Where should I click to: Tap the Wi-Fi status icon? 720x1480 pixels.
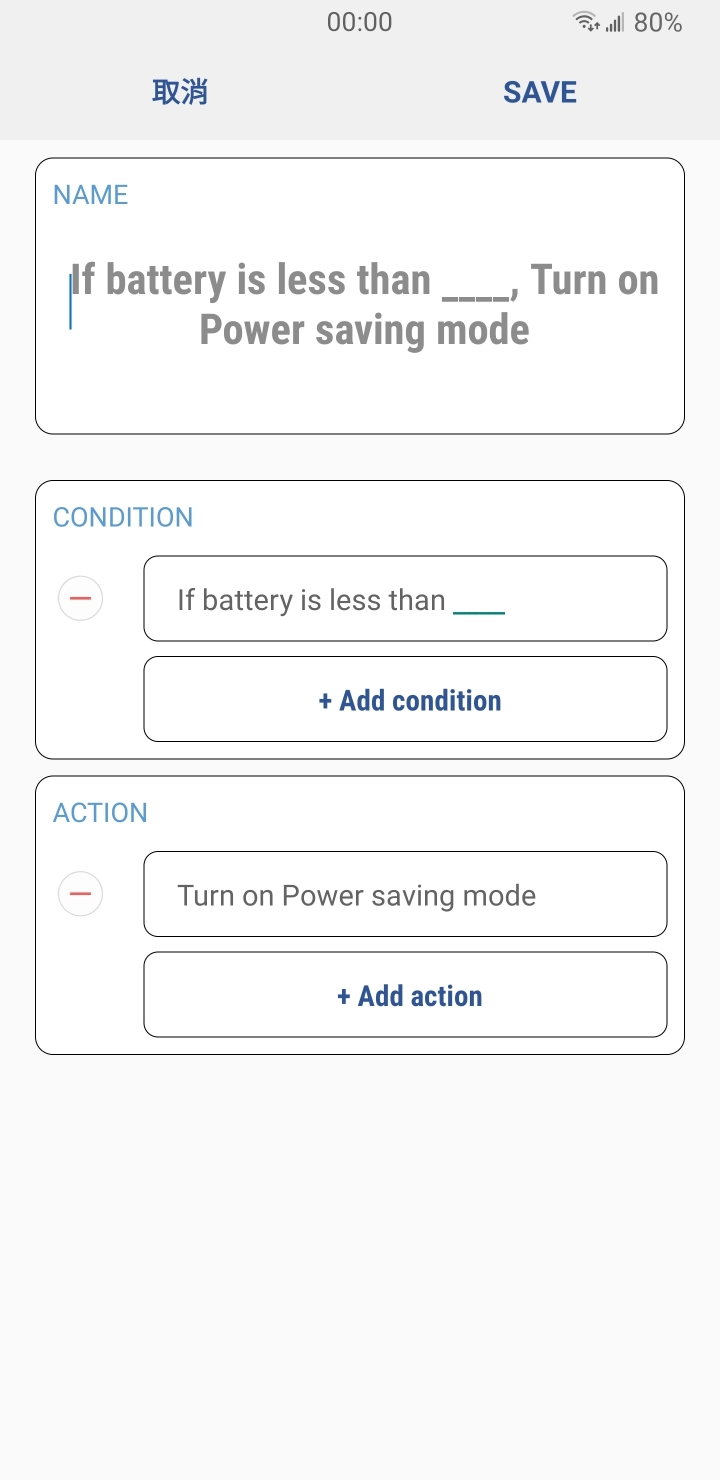point(586,22)
